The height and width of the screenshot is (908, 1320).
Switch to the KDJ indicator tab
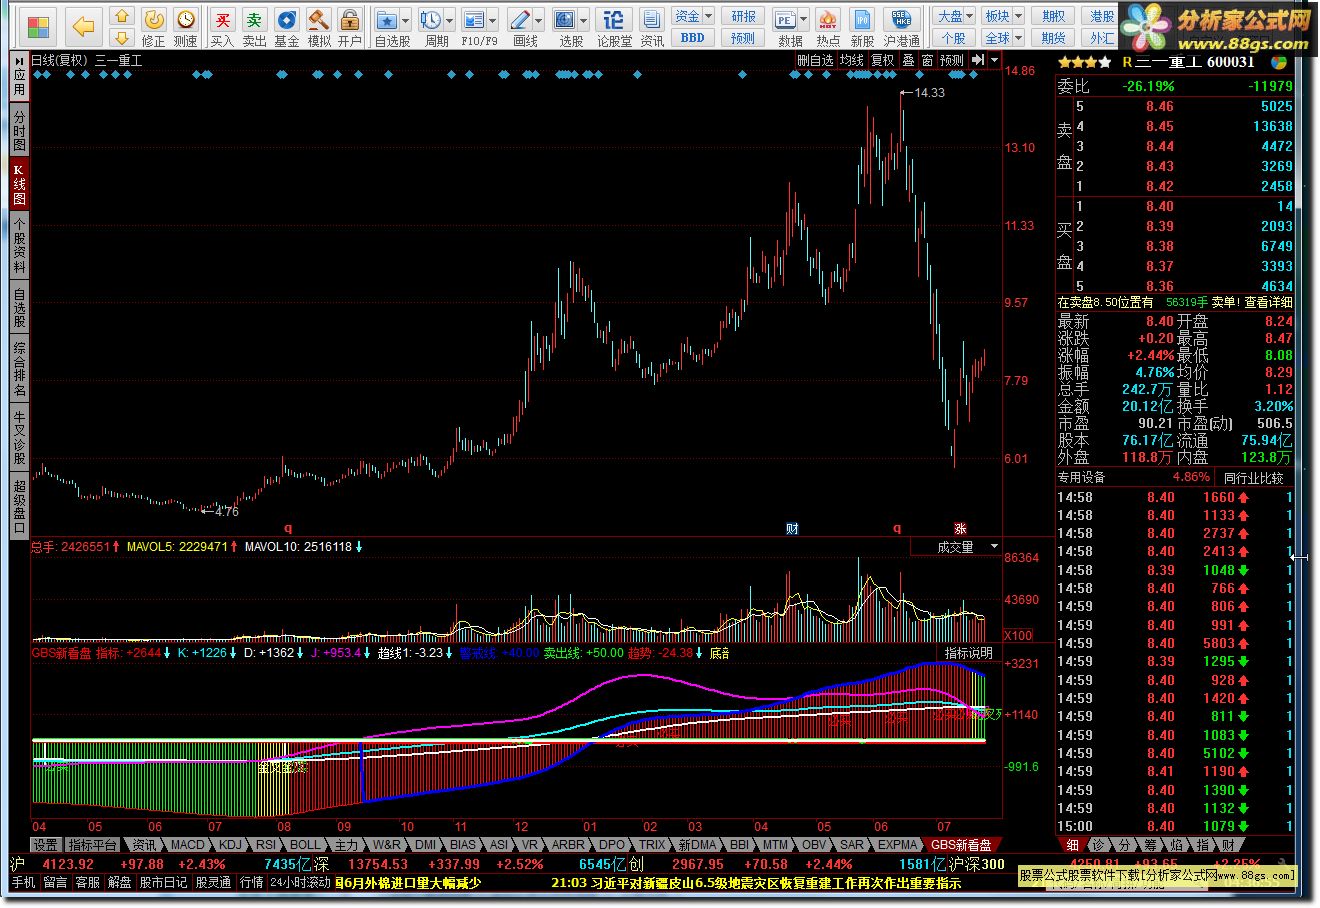coord(230,845)
